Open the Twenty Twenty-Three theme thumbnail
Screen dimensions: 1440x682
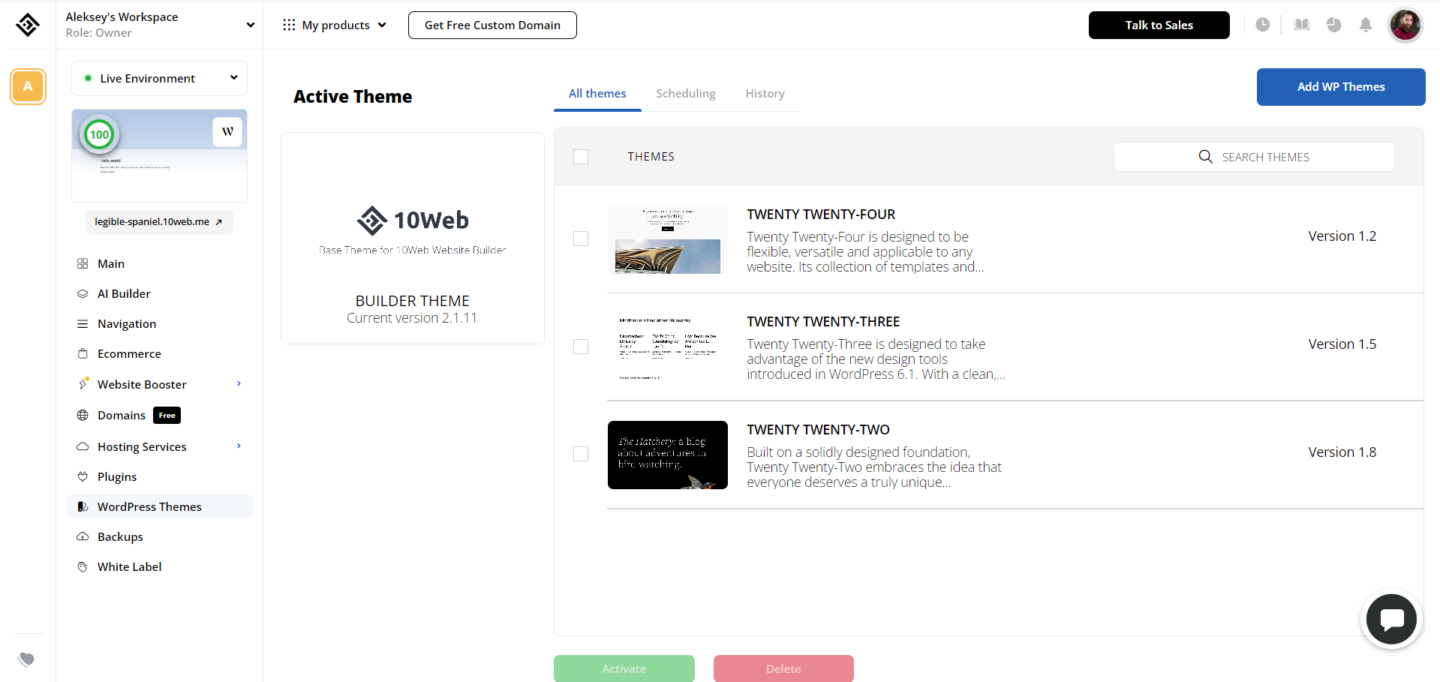tap(668, 347)
